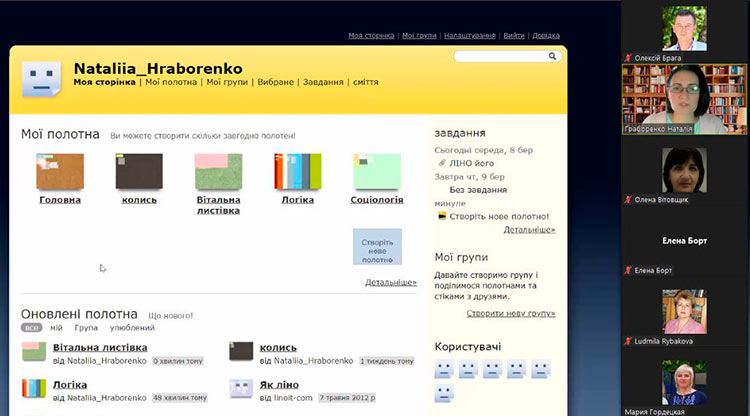Select the Вибране header tab
750x416 pixels.
point(276,82)
